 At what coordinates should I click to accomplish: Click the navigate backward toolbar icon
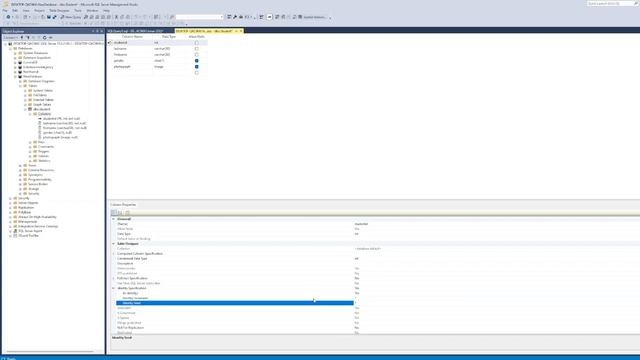[x=8, y=17]
